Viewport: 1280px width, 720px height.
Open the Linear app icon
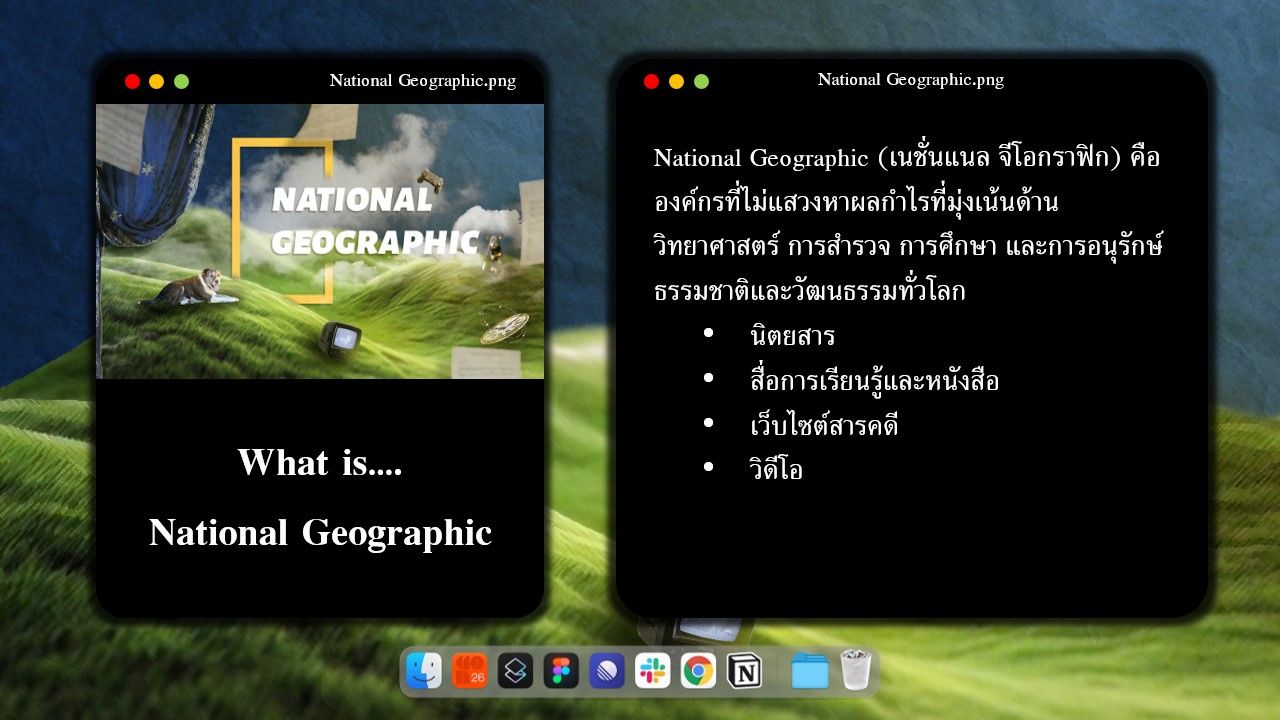click(x=607, y=671)
